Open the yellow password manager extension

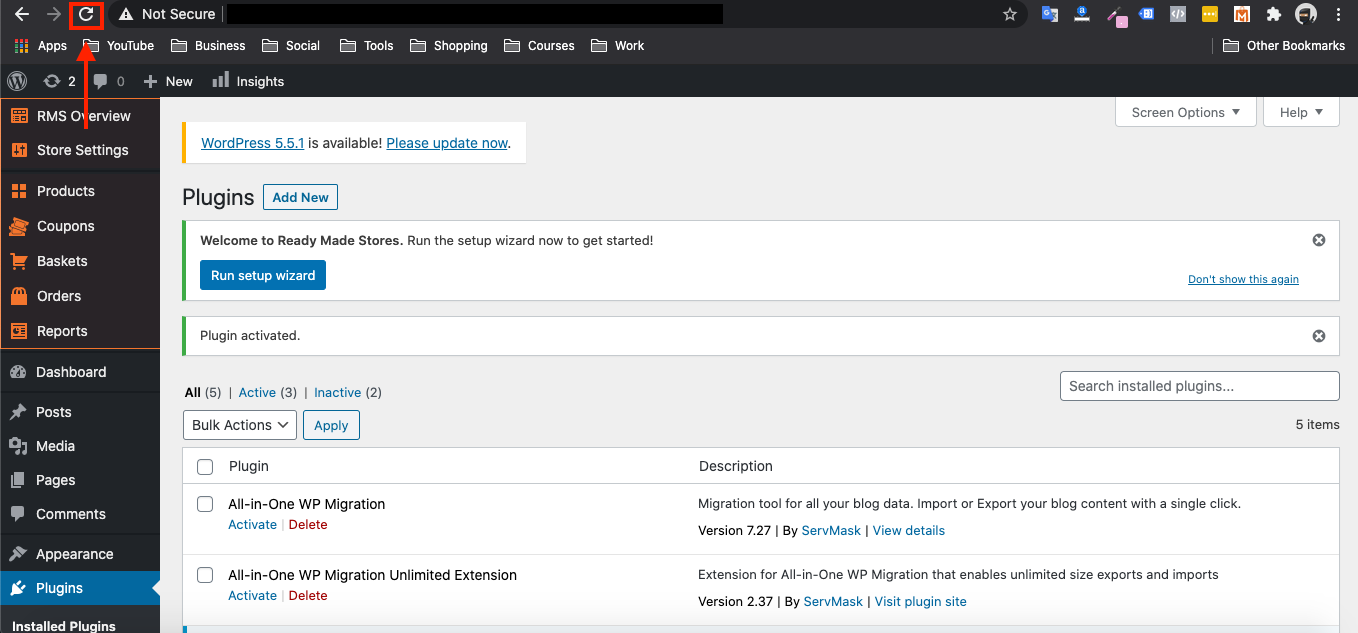tap(1210, 14)
